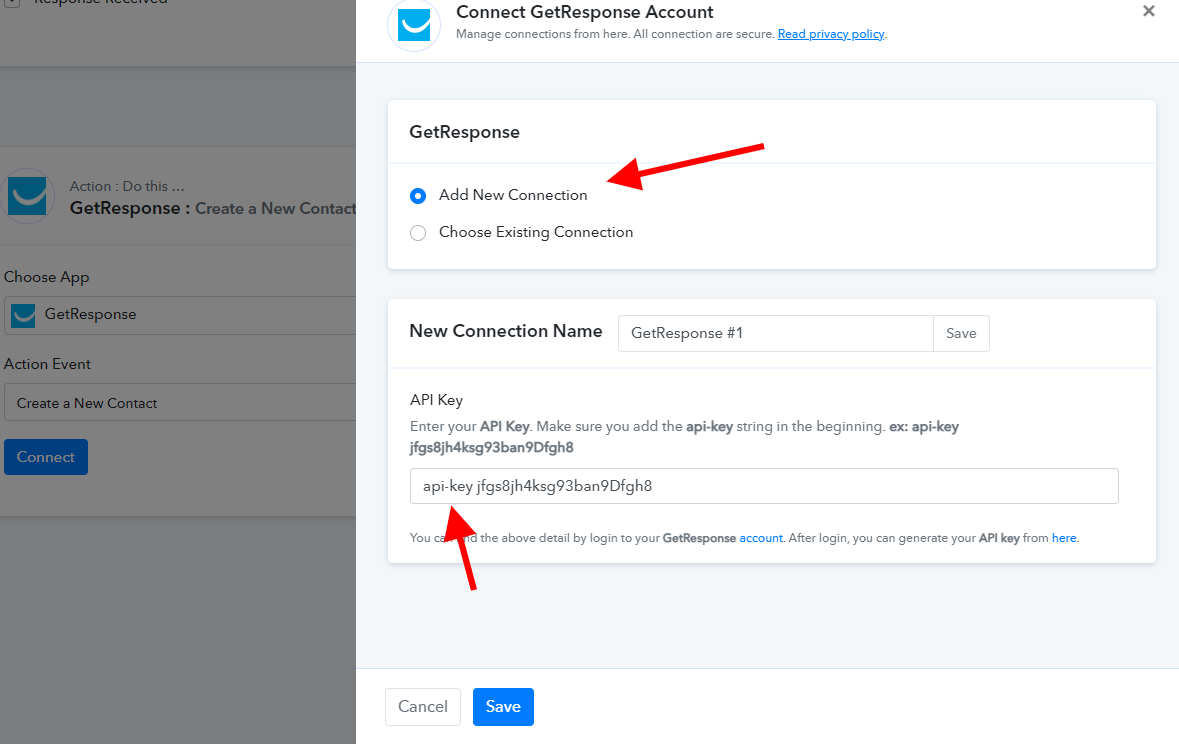Image resolution: width=1179 pixels, height=744 pixels.
Task: Click GetResponse icon inside Choose App field
Action: (x=23, y=315)
